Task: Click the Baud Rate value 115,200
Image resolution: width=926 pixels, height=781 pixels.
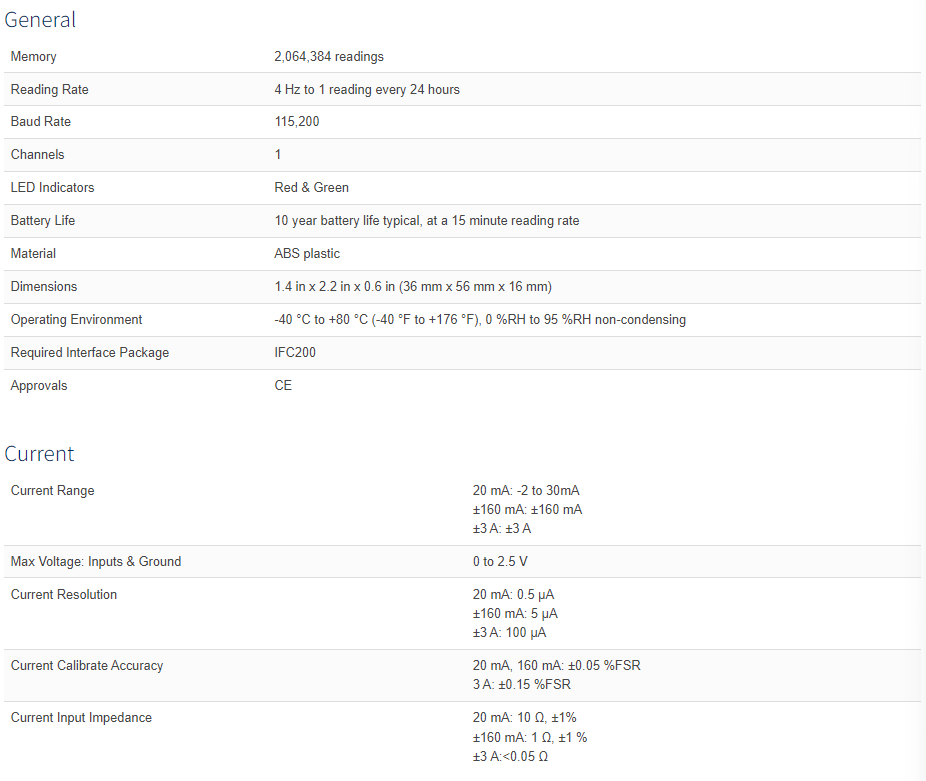Action: click(297, 122)
